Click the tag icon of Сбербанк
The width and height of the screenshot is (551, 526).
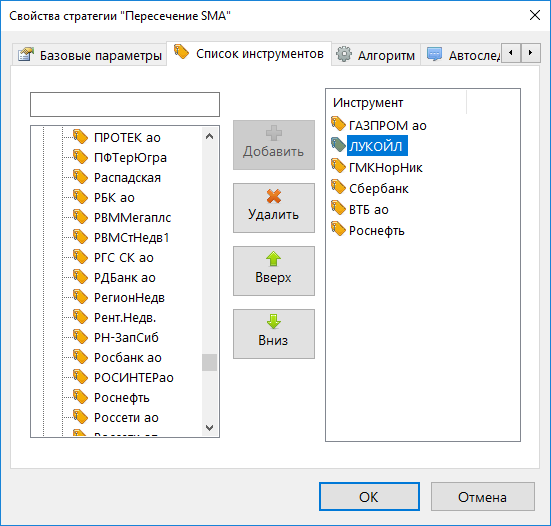pos(338,187)
